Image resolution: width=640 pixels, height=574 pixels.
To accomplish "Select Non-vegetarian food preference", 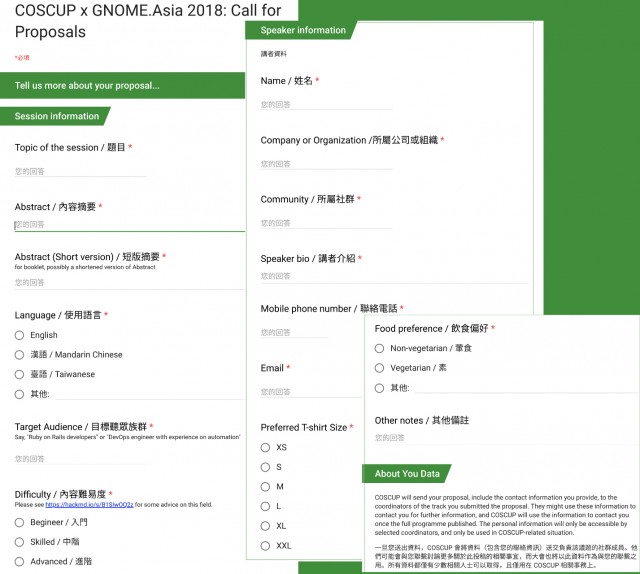I will 379,348.
